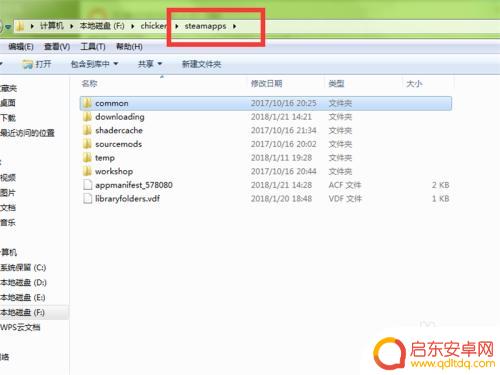Select 桌面 in the navigation pane
This screenshot has height=375, width=500.
(x=8, y=103)
